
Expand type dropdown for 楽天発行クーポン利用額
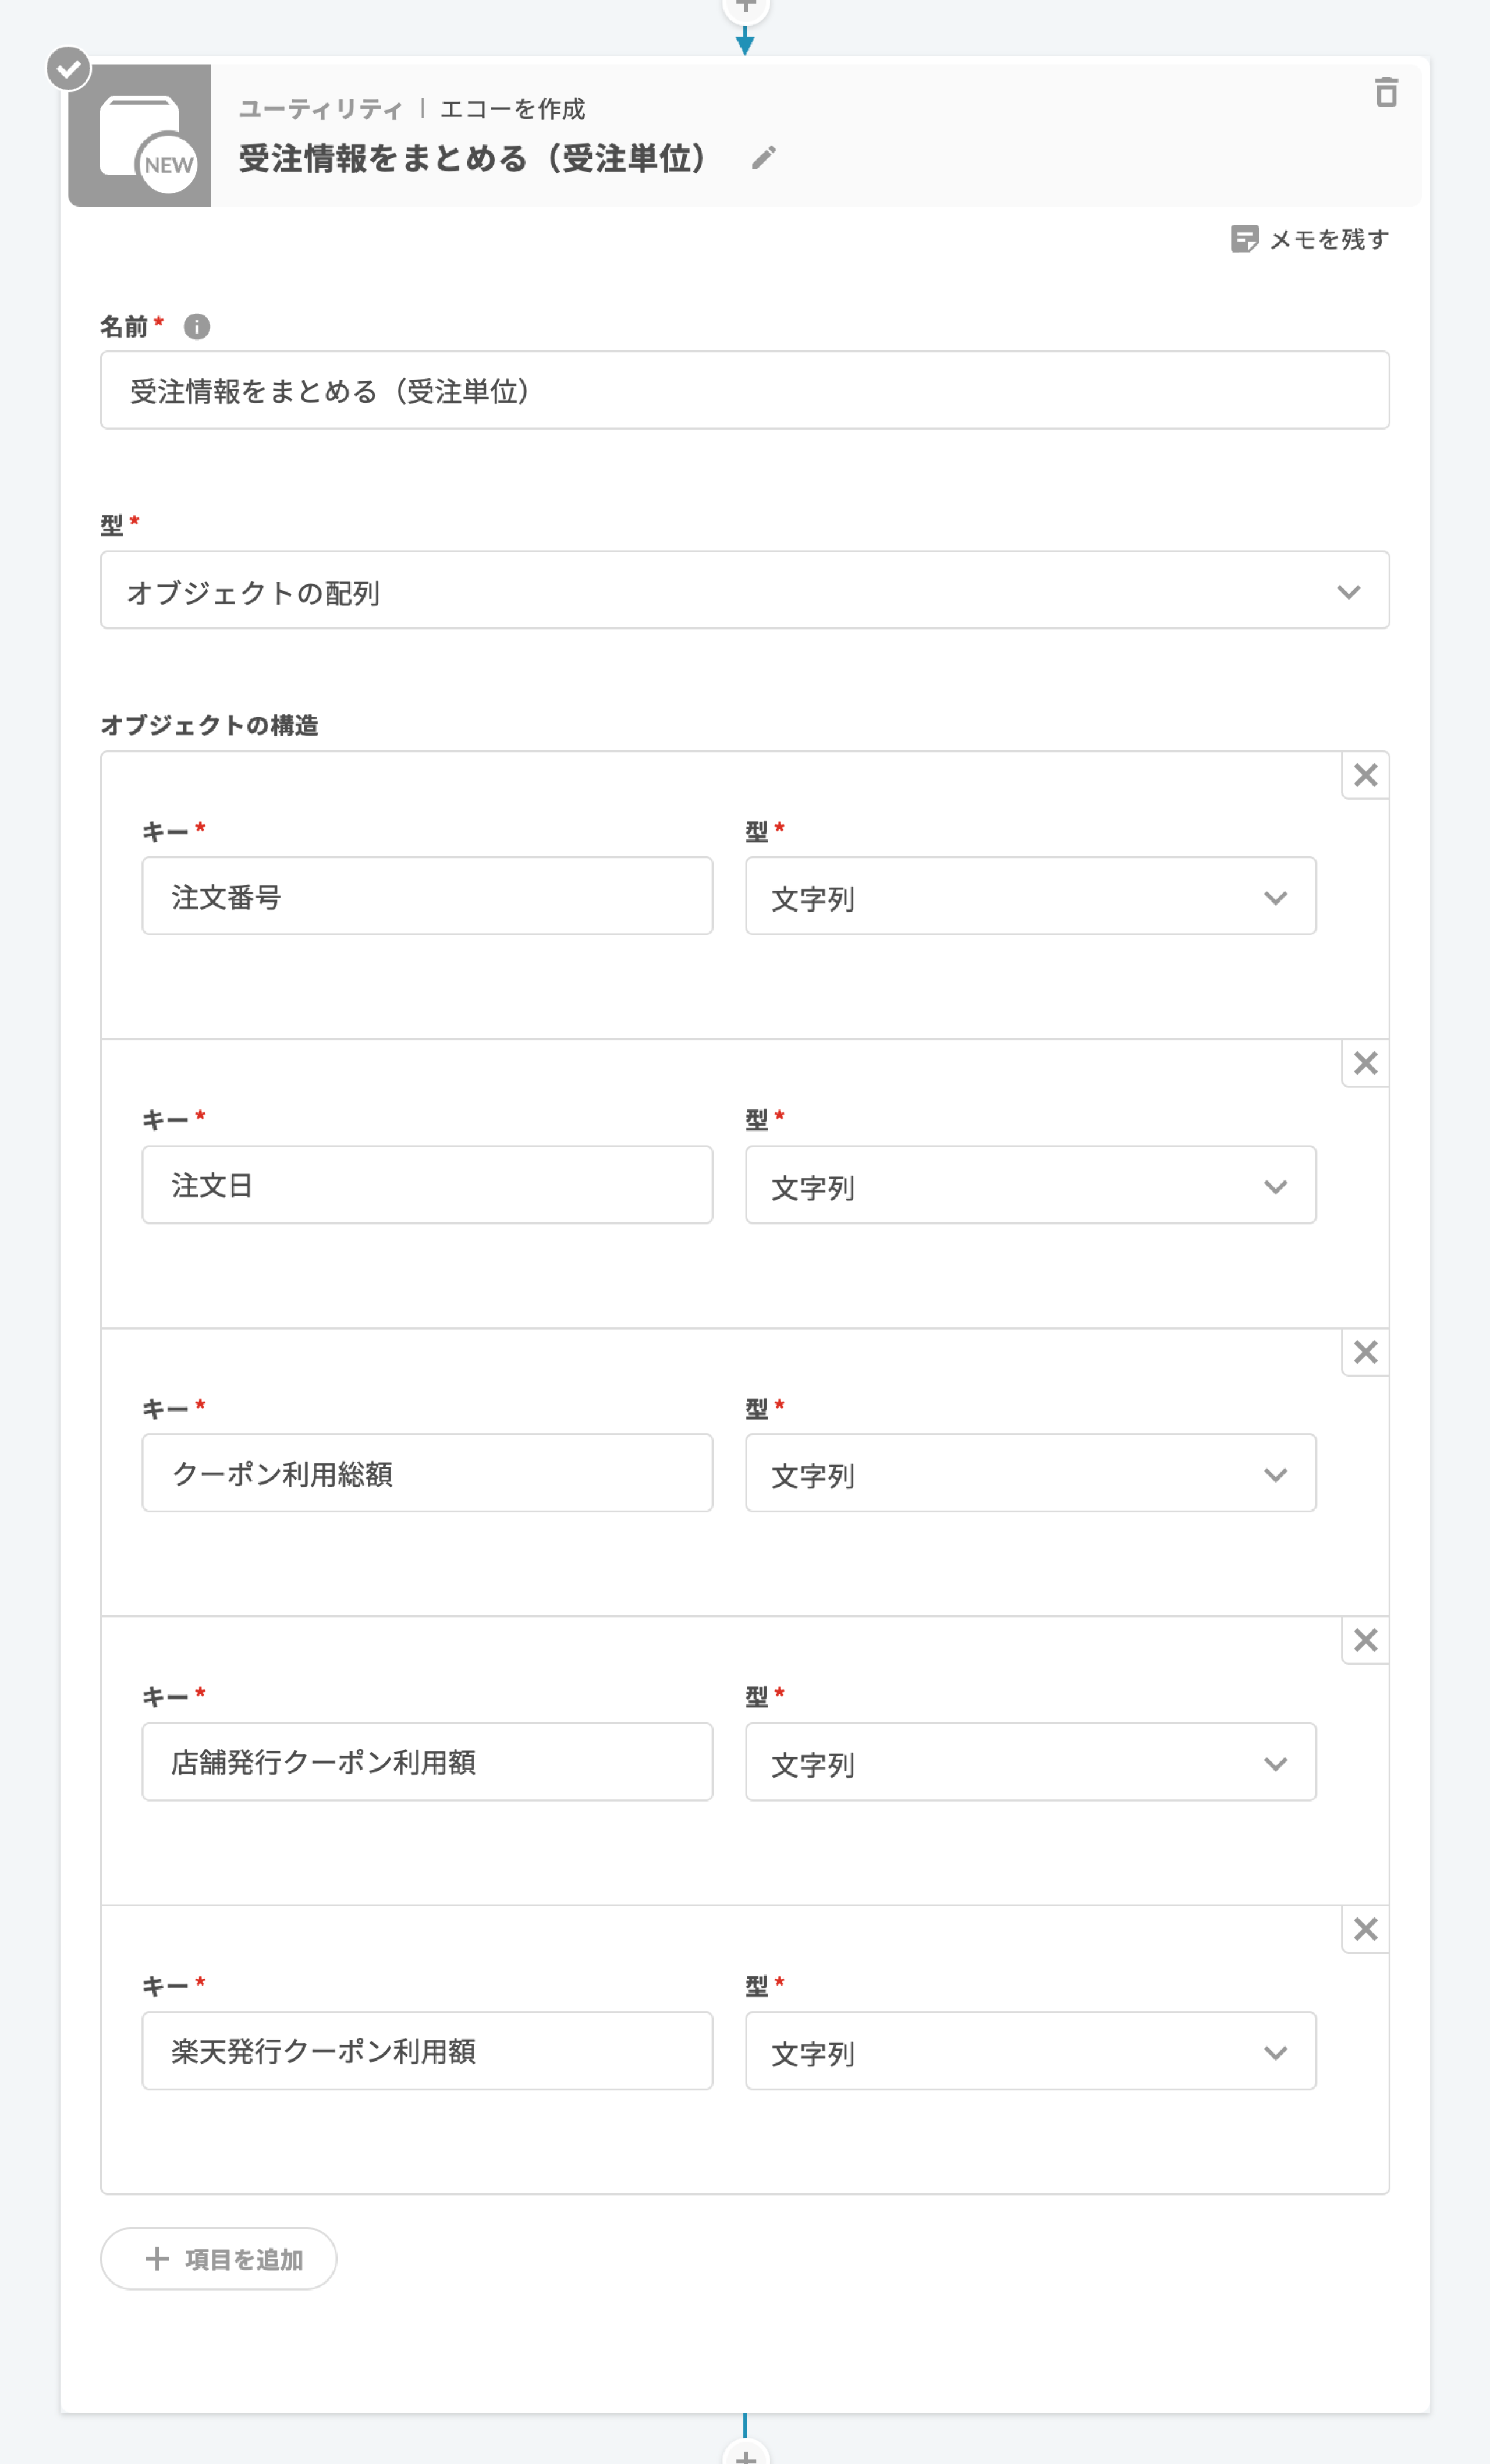coord(1030,2052)
